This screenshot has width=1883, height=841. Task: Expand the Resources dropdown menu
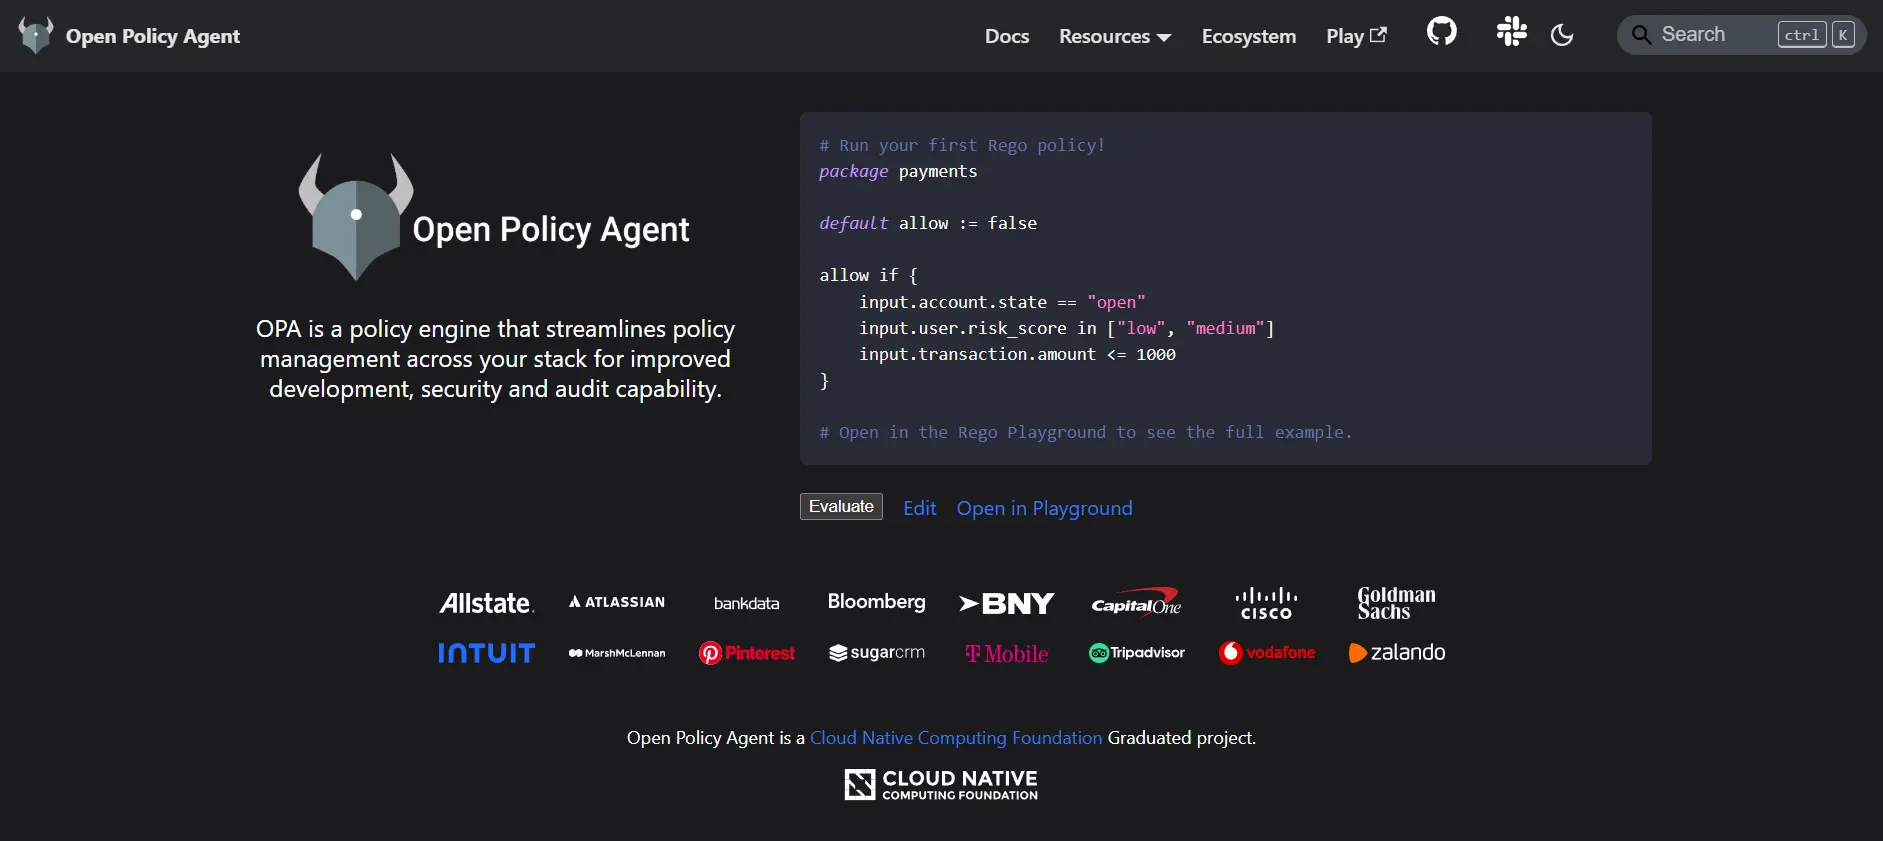point(1115,36)
